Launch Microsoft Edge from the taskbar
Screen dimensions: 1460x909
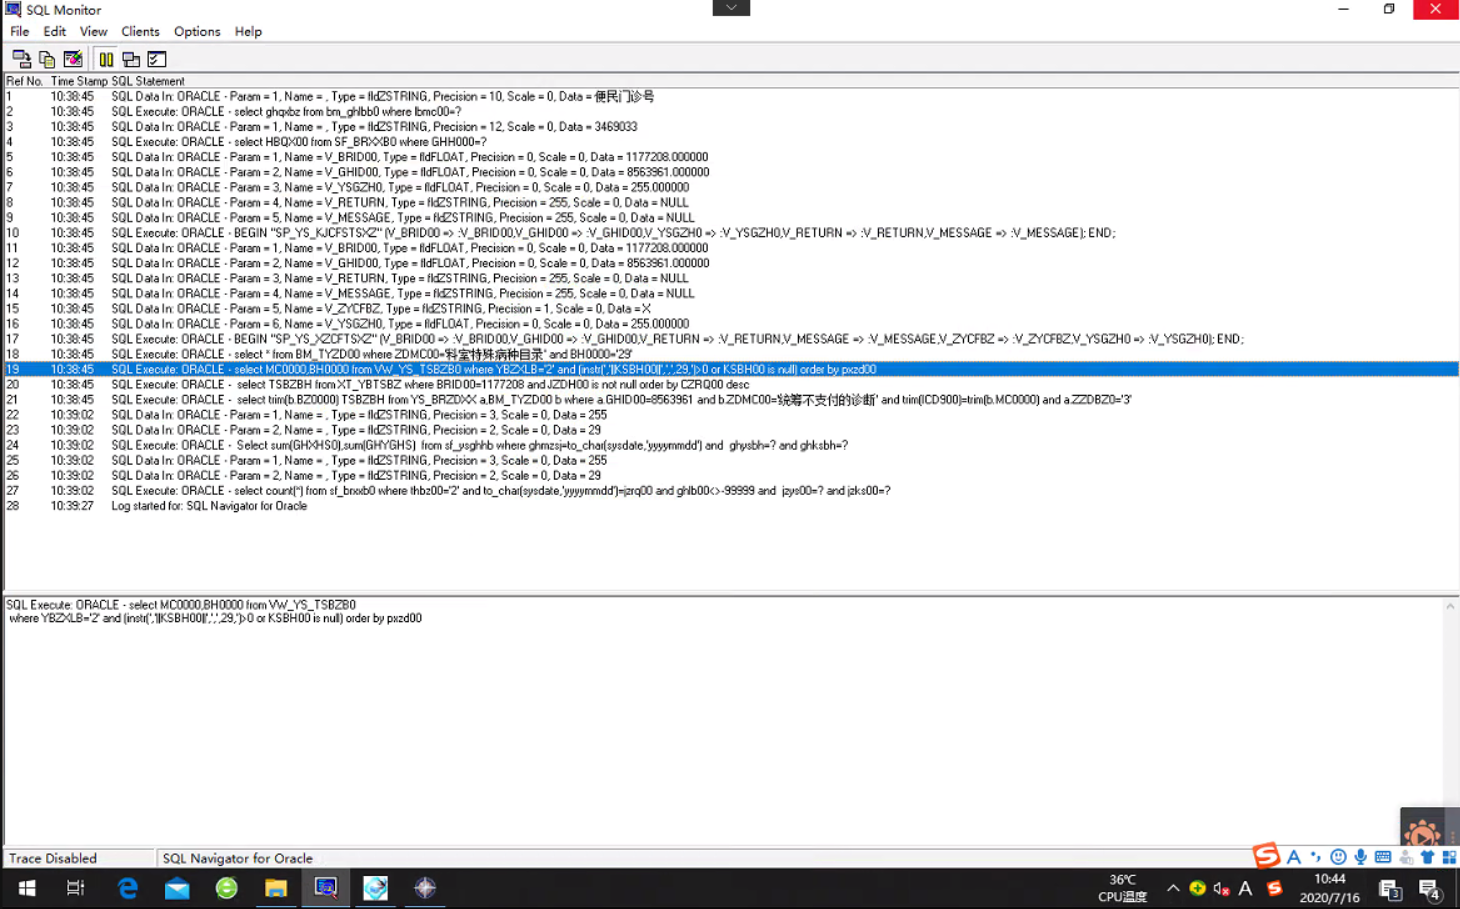pyautogui.click(x=128, y=888)
